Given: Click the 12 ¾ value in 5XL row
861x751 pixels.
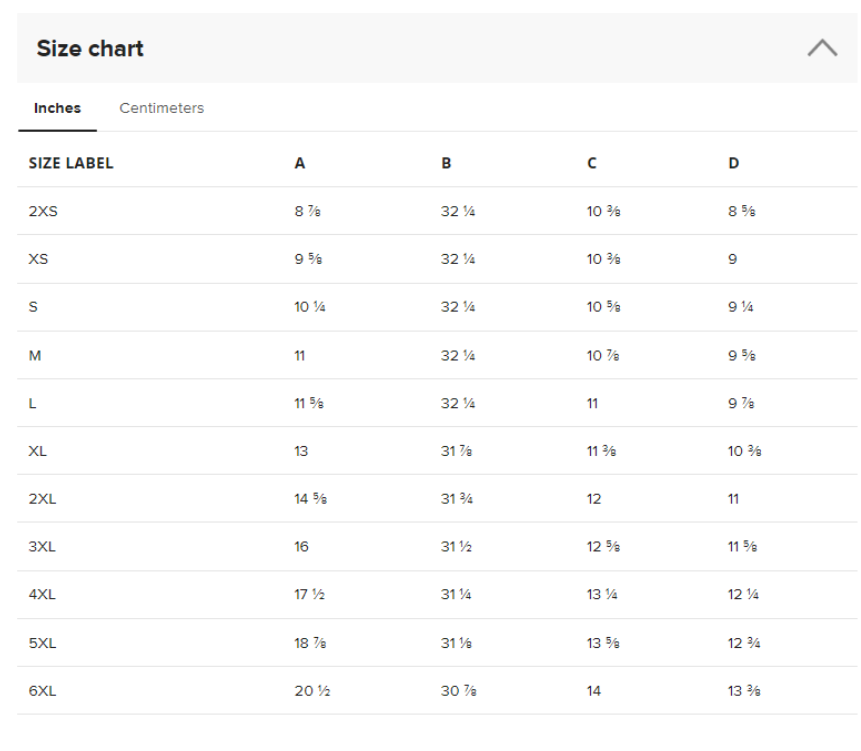Looking at the screenshot, I should (x=744, y=643).
